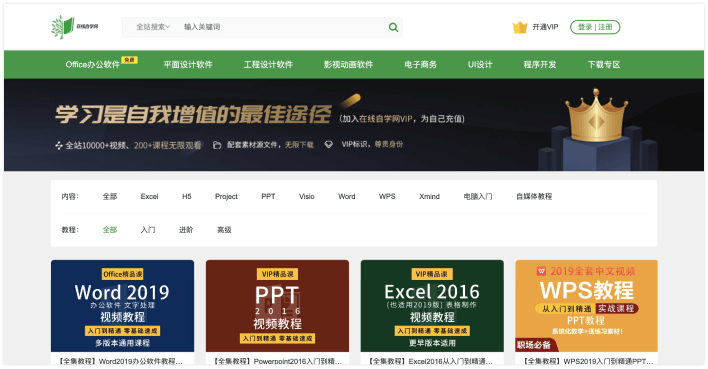Filter content by H5

coord(186,196)
